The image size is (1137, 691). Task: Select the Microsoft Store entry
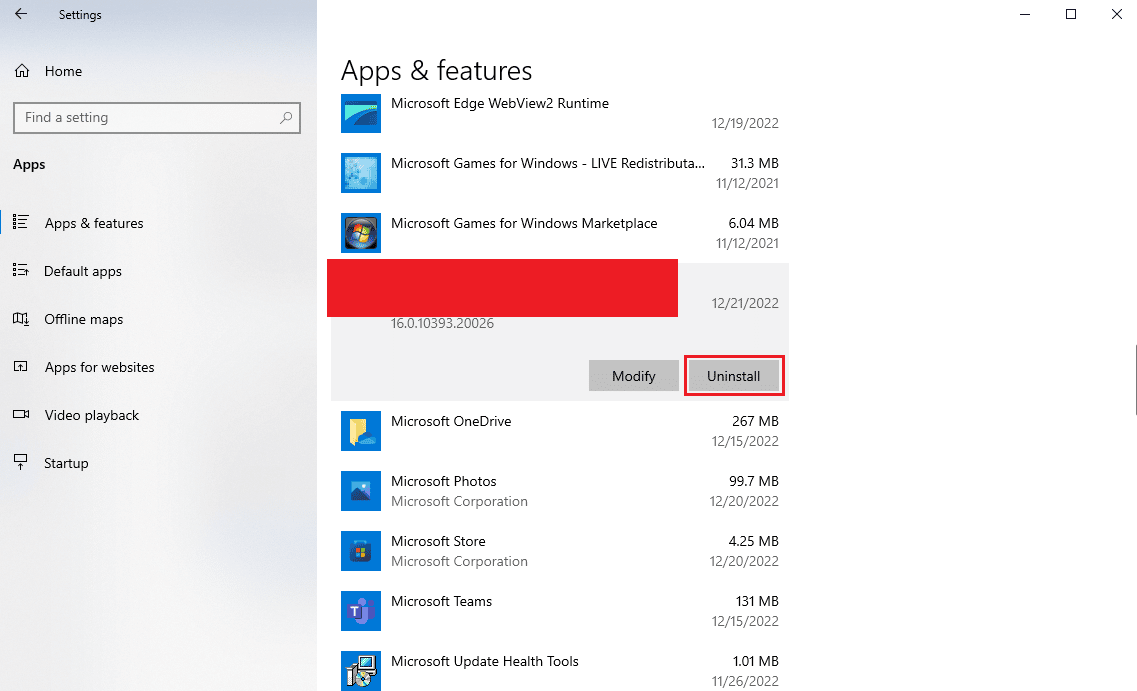click(x=560, y=551)
